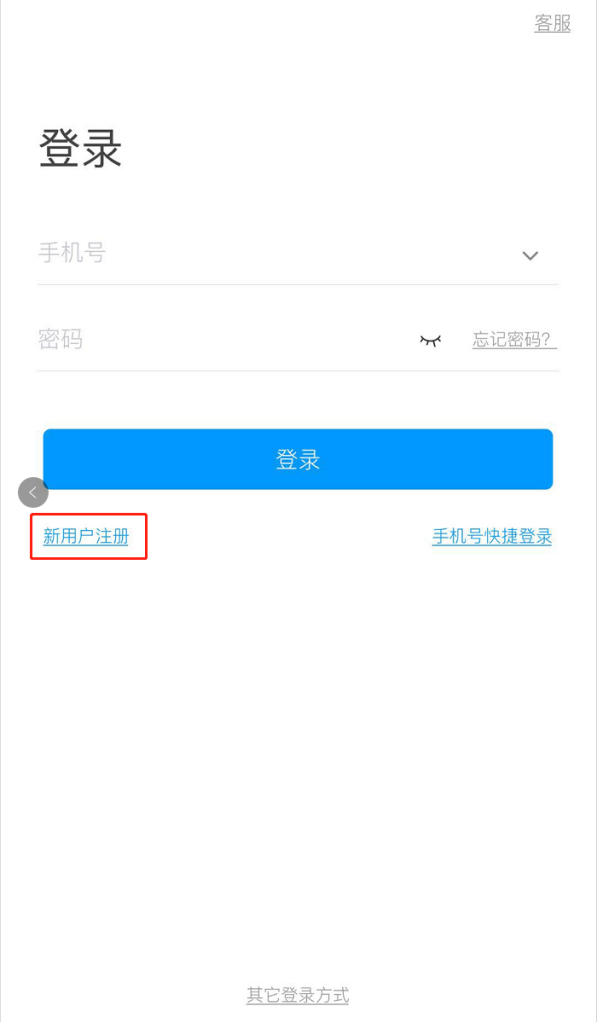
Task: Go back using the gray circular arrow icon
Action: [x=33, y=493]
